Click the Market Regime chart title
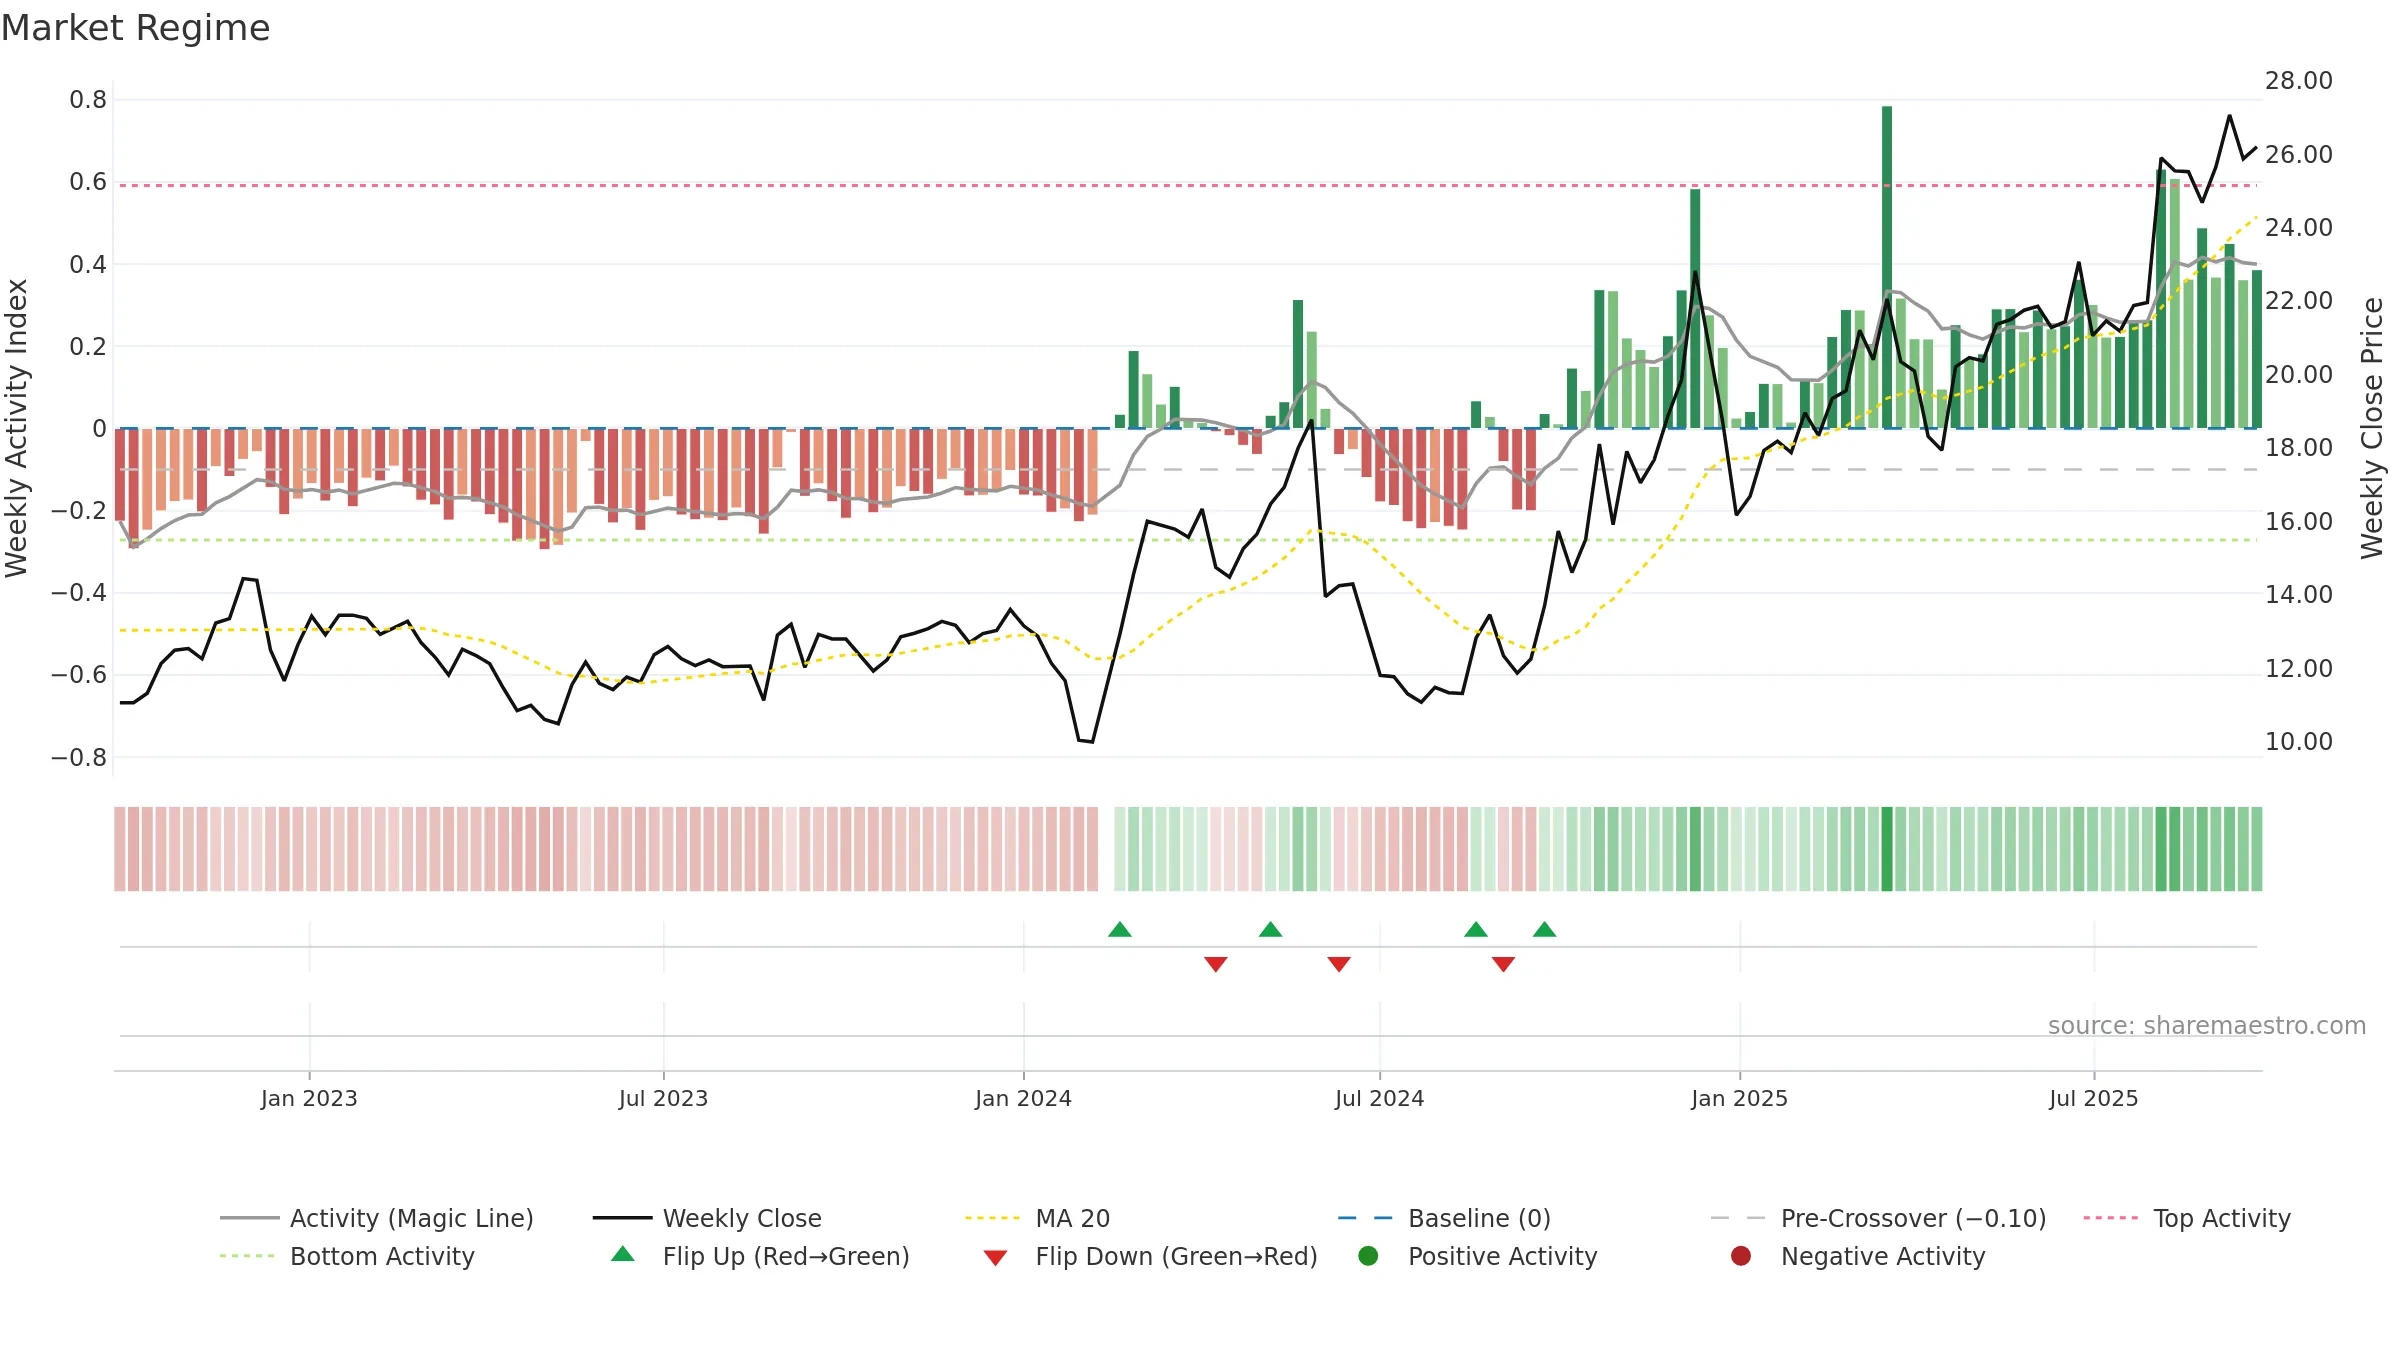 pos(135,28)
